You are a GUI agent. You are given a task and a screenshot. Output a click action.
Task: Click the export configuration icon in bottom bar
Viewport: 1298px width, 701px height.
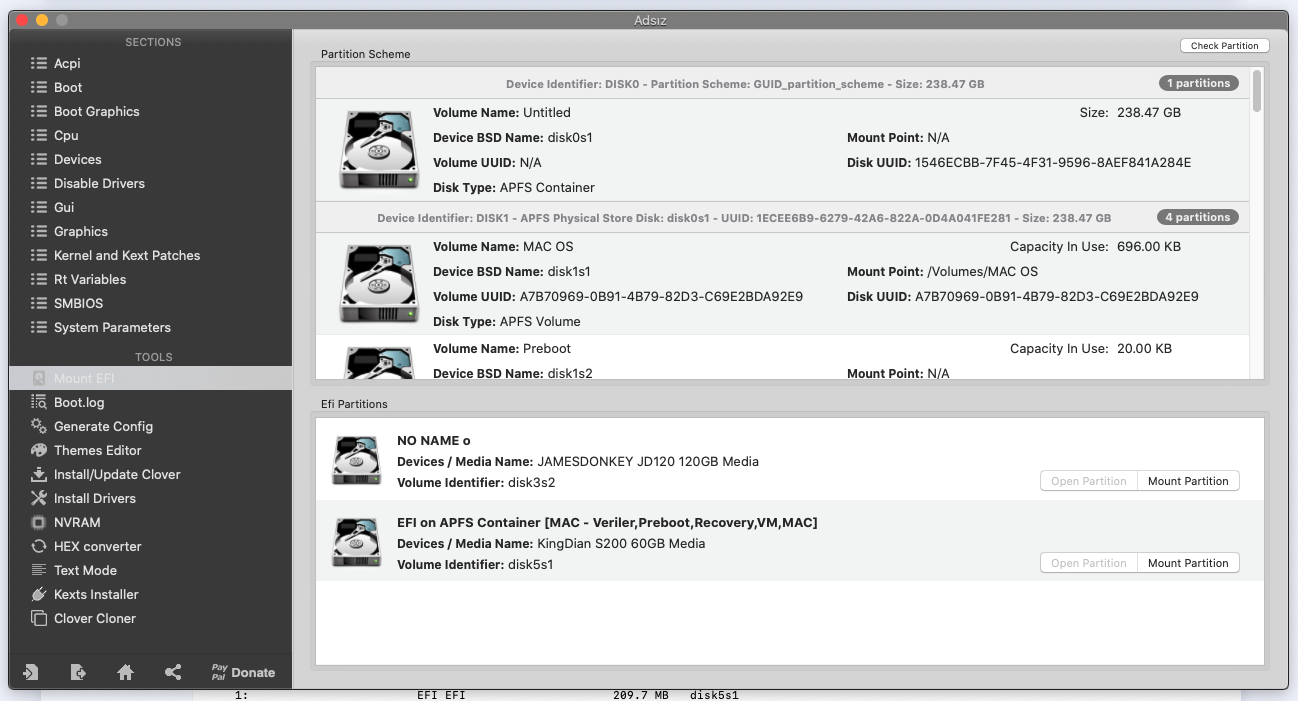[78, 672]
